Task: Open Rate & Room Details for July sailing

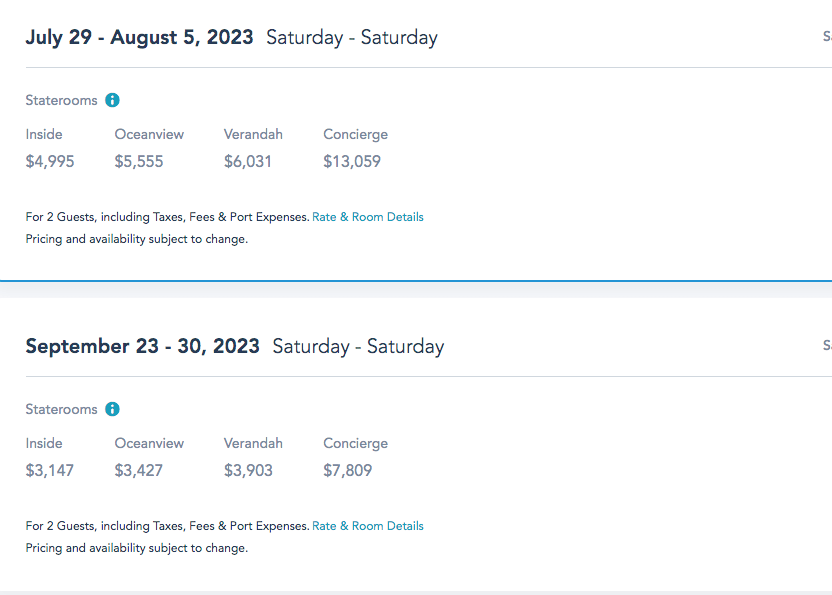Action: click(367, 217)
